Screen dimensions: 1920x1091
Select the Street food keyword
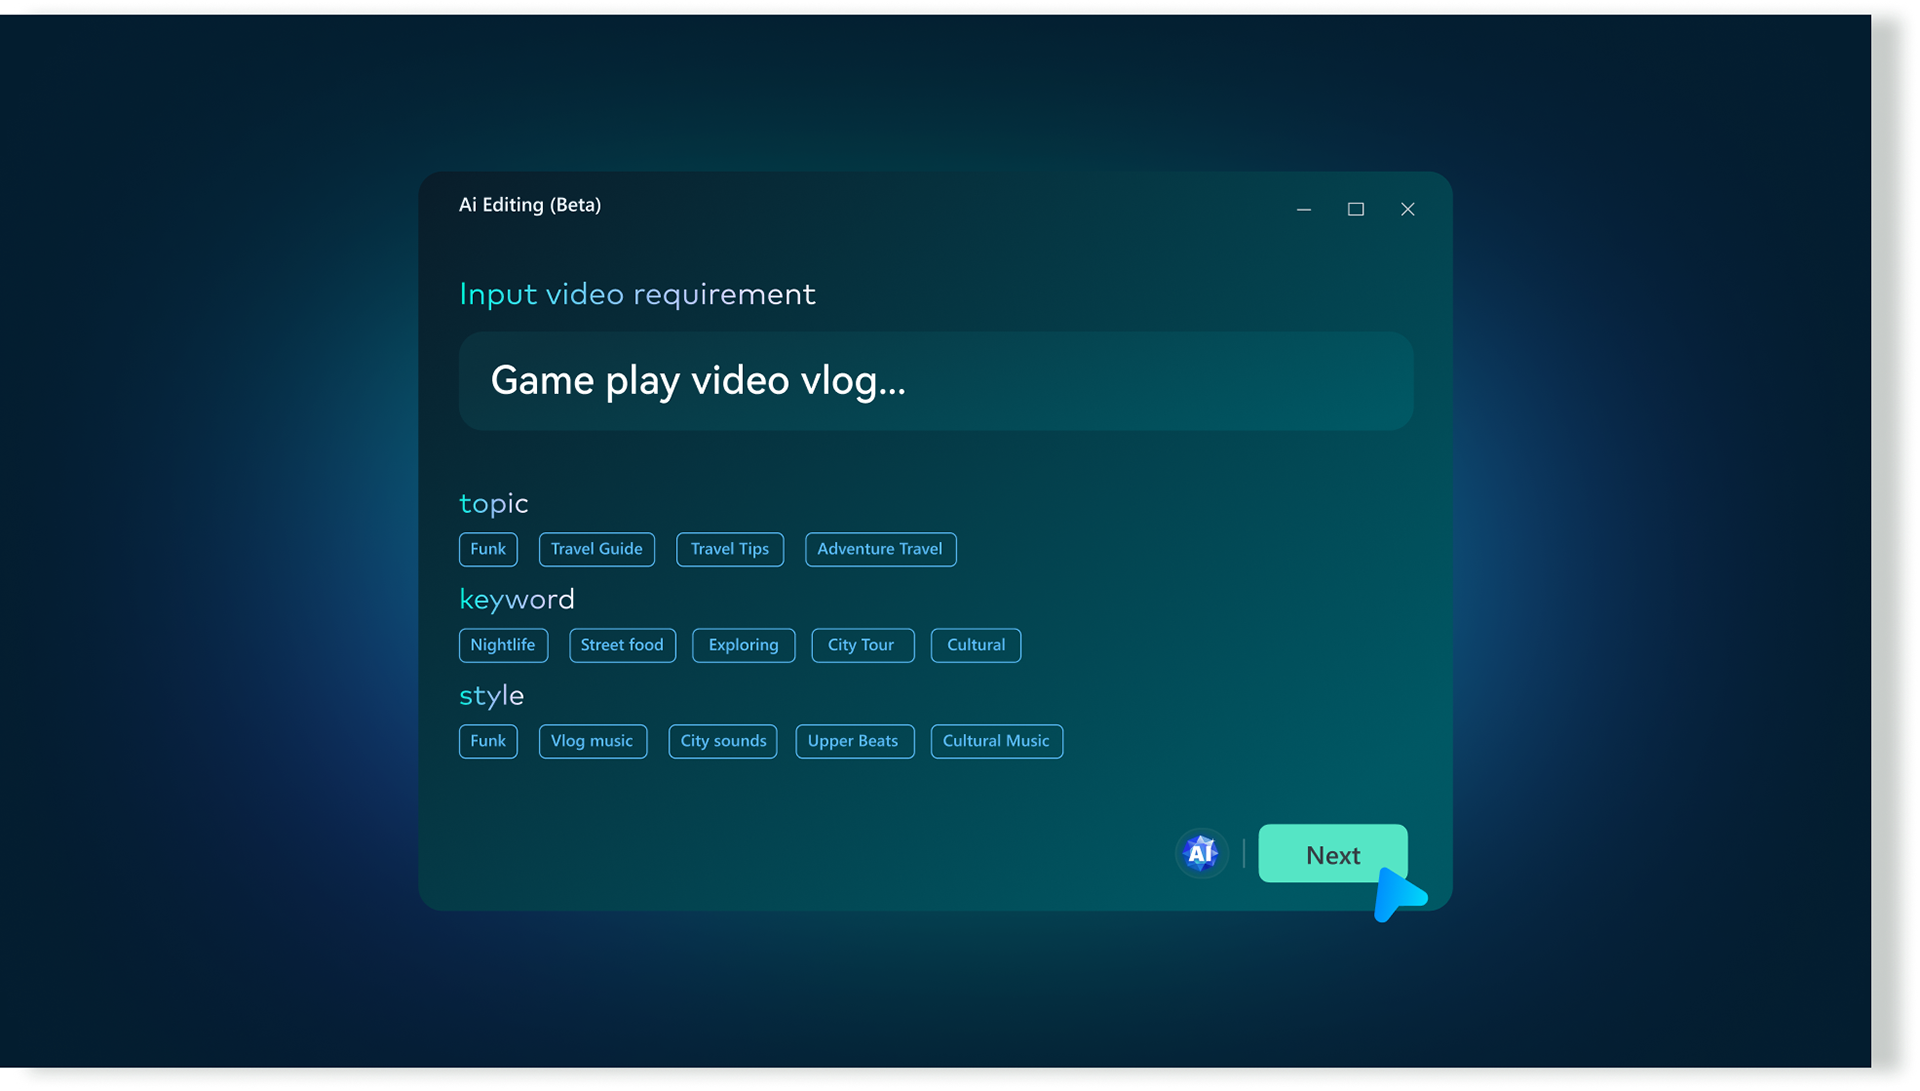click(621, 645)
